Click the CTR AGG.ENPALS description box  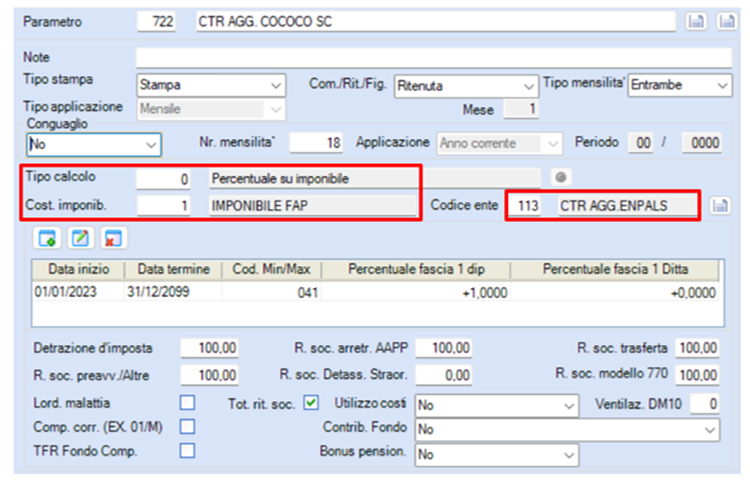tap(627, 206)
